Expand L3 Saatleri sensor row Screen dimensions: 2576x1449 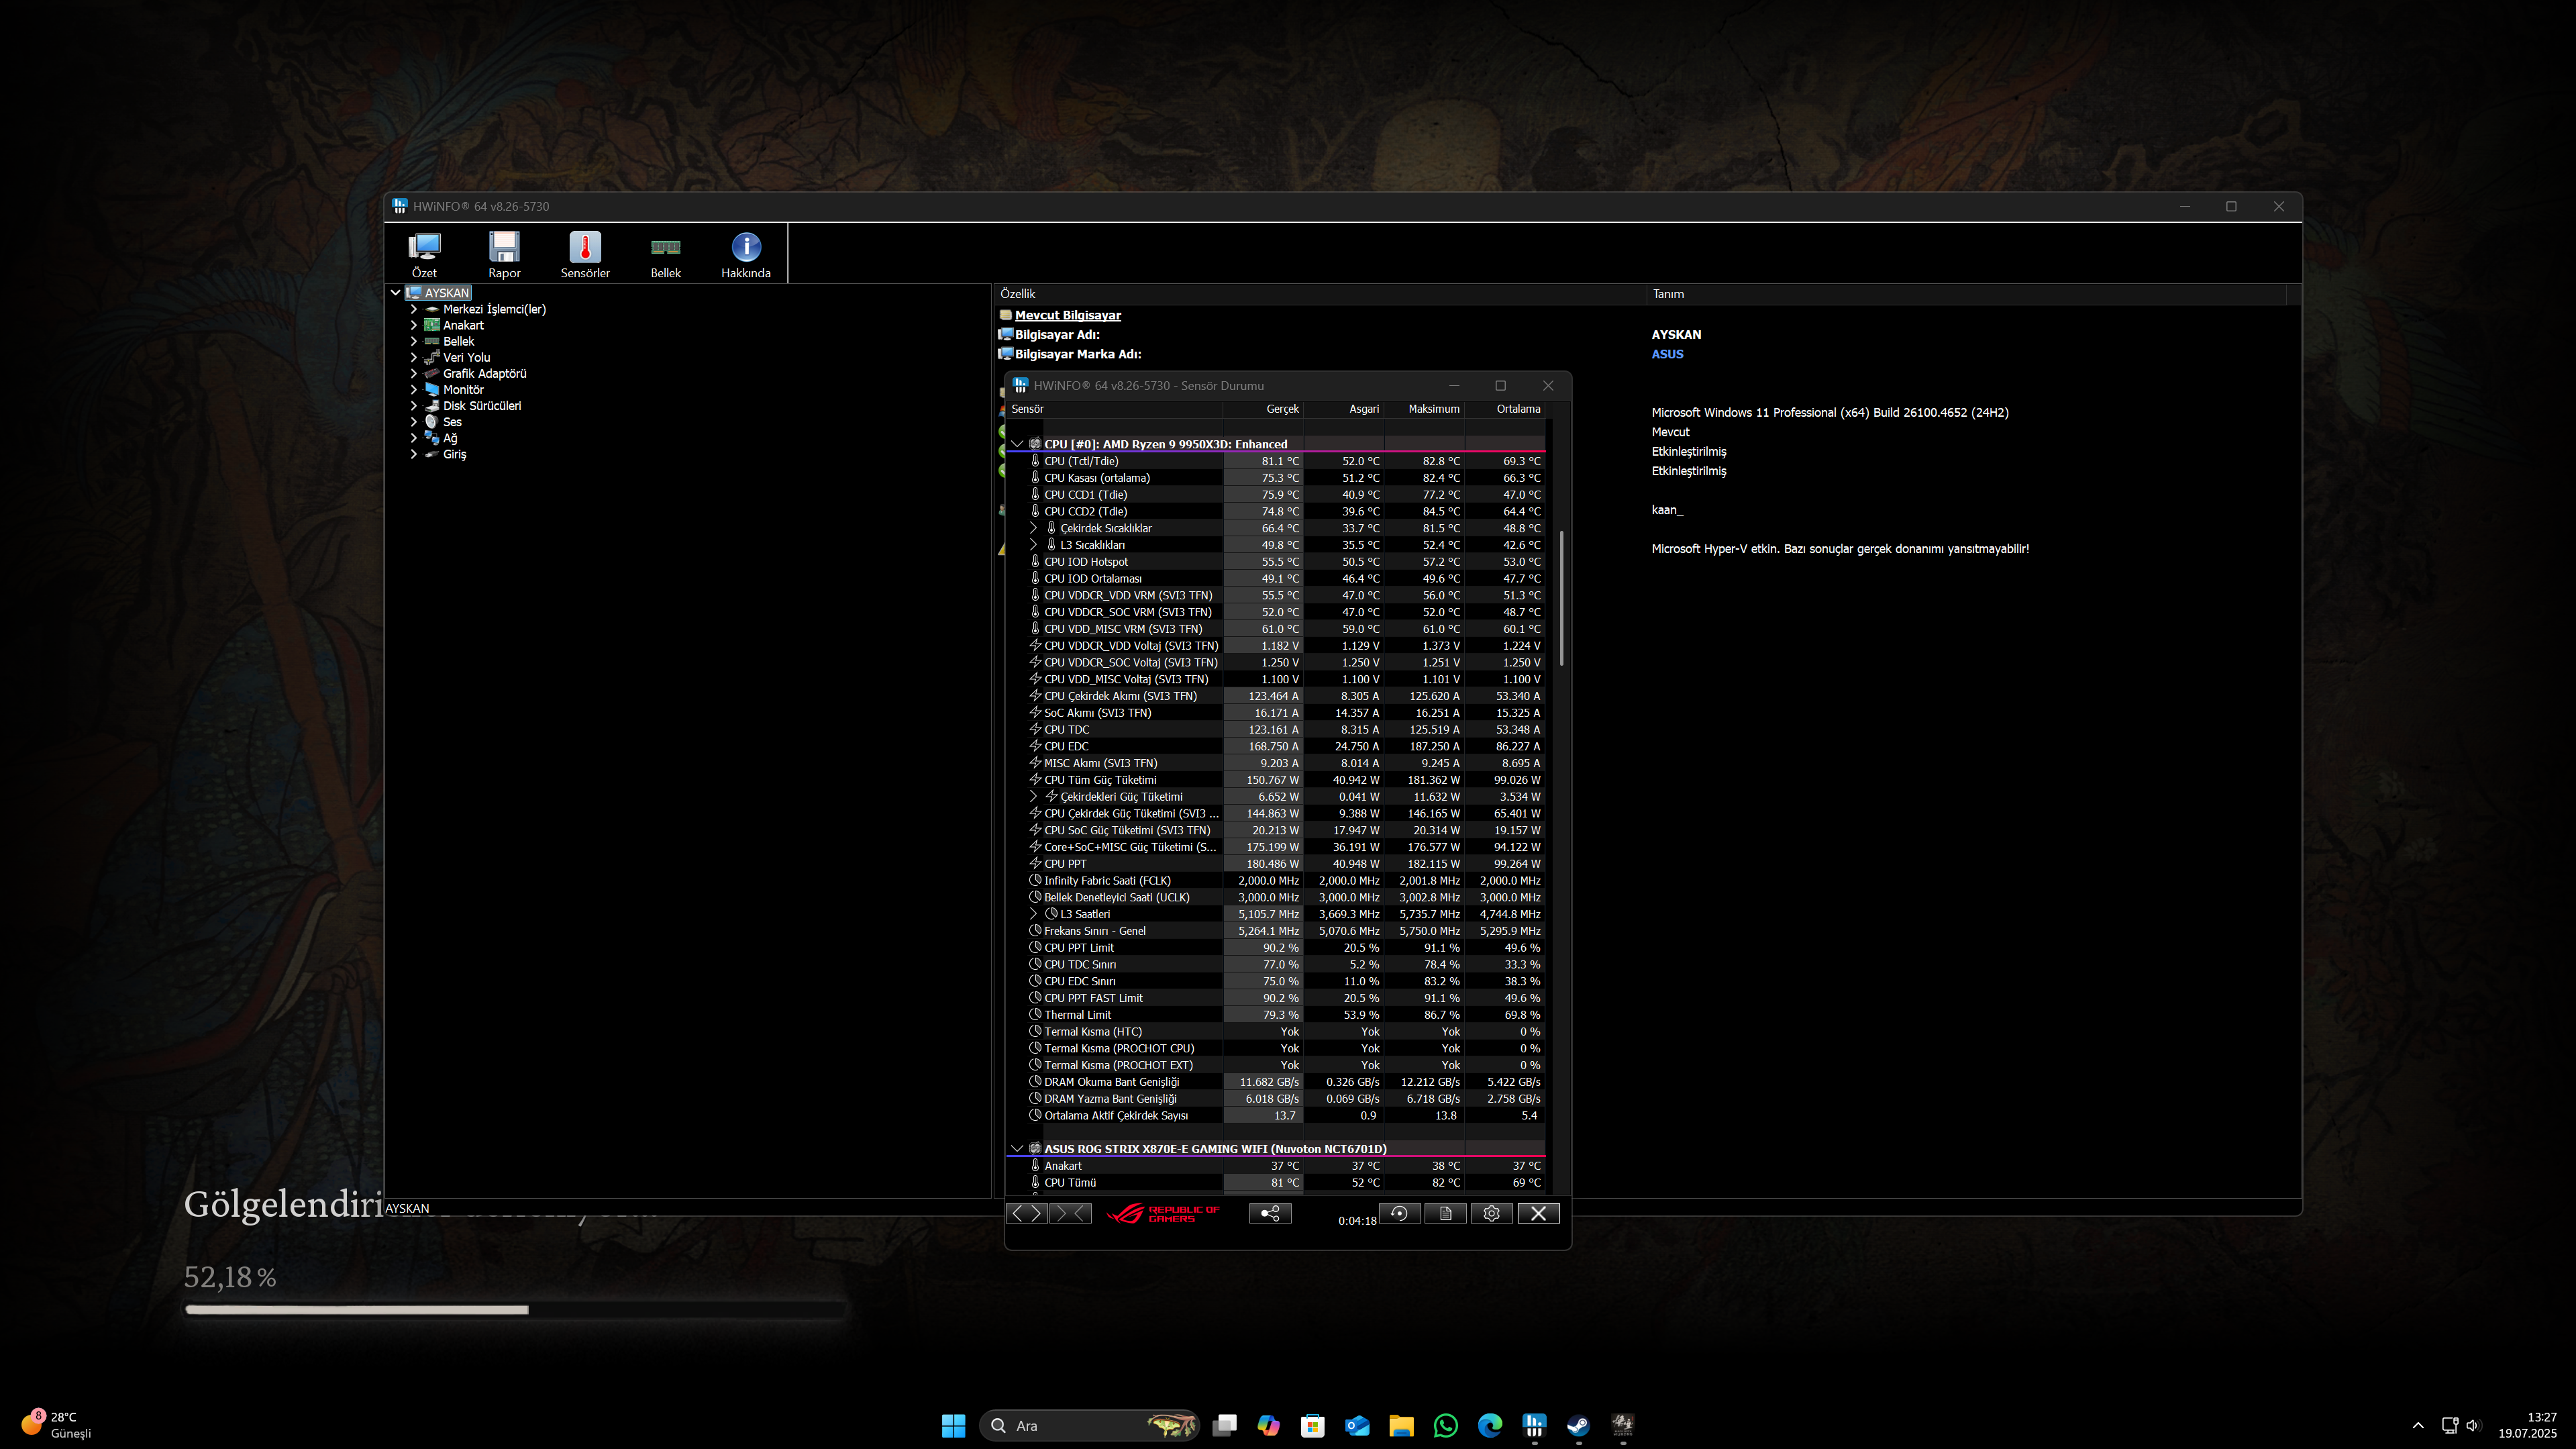pyautogui.click(x=1033, y=914)
